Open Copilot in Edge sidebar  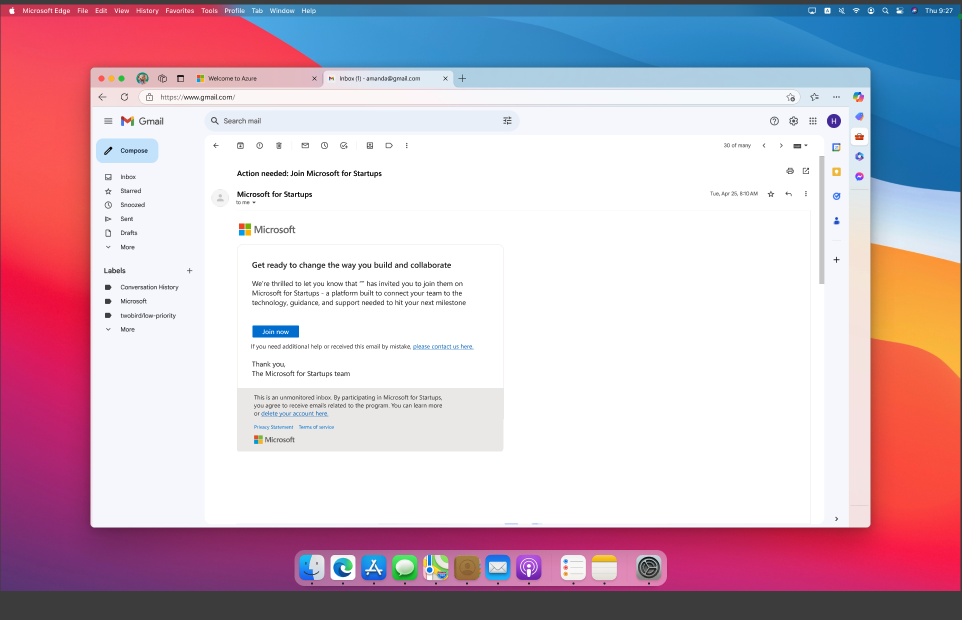(x=858, y=97)
